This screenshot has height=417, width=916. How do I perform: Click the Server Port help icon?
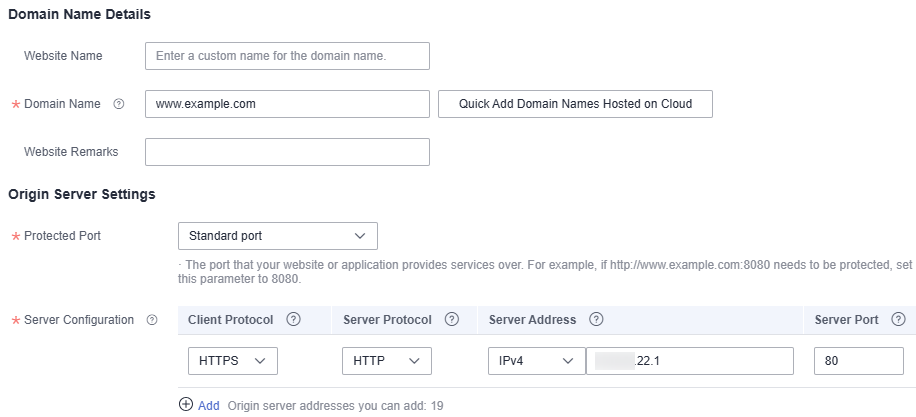[898, 319]
